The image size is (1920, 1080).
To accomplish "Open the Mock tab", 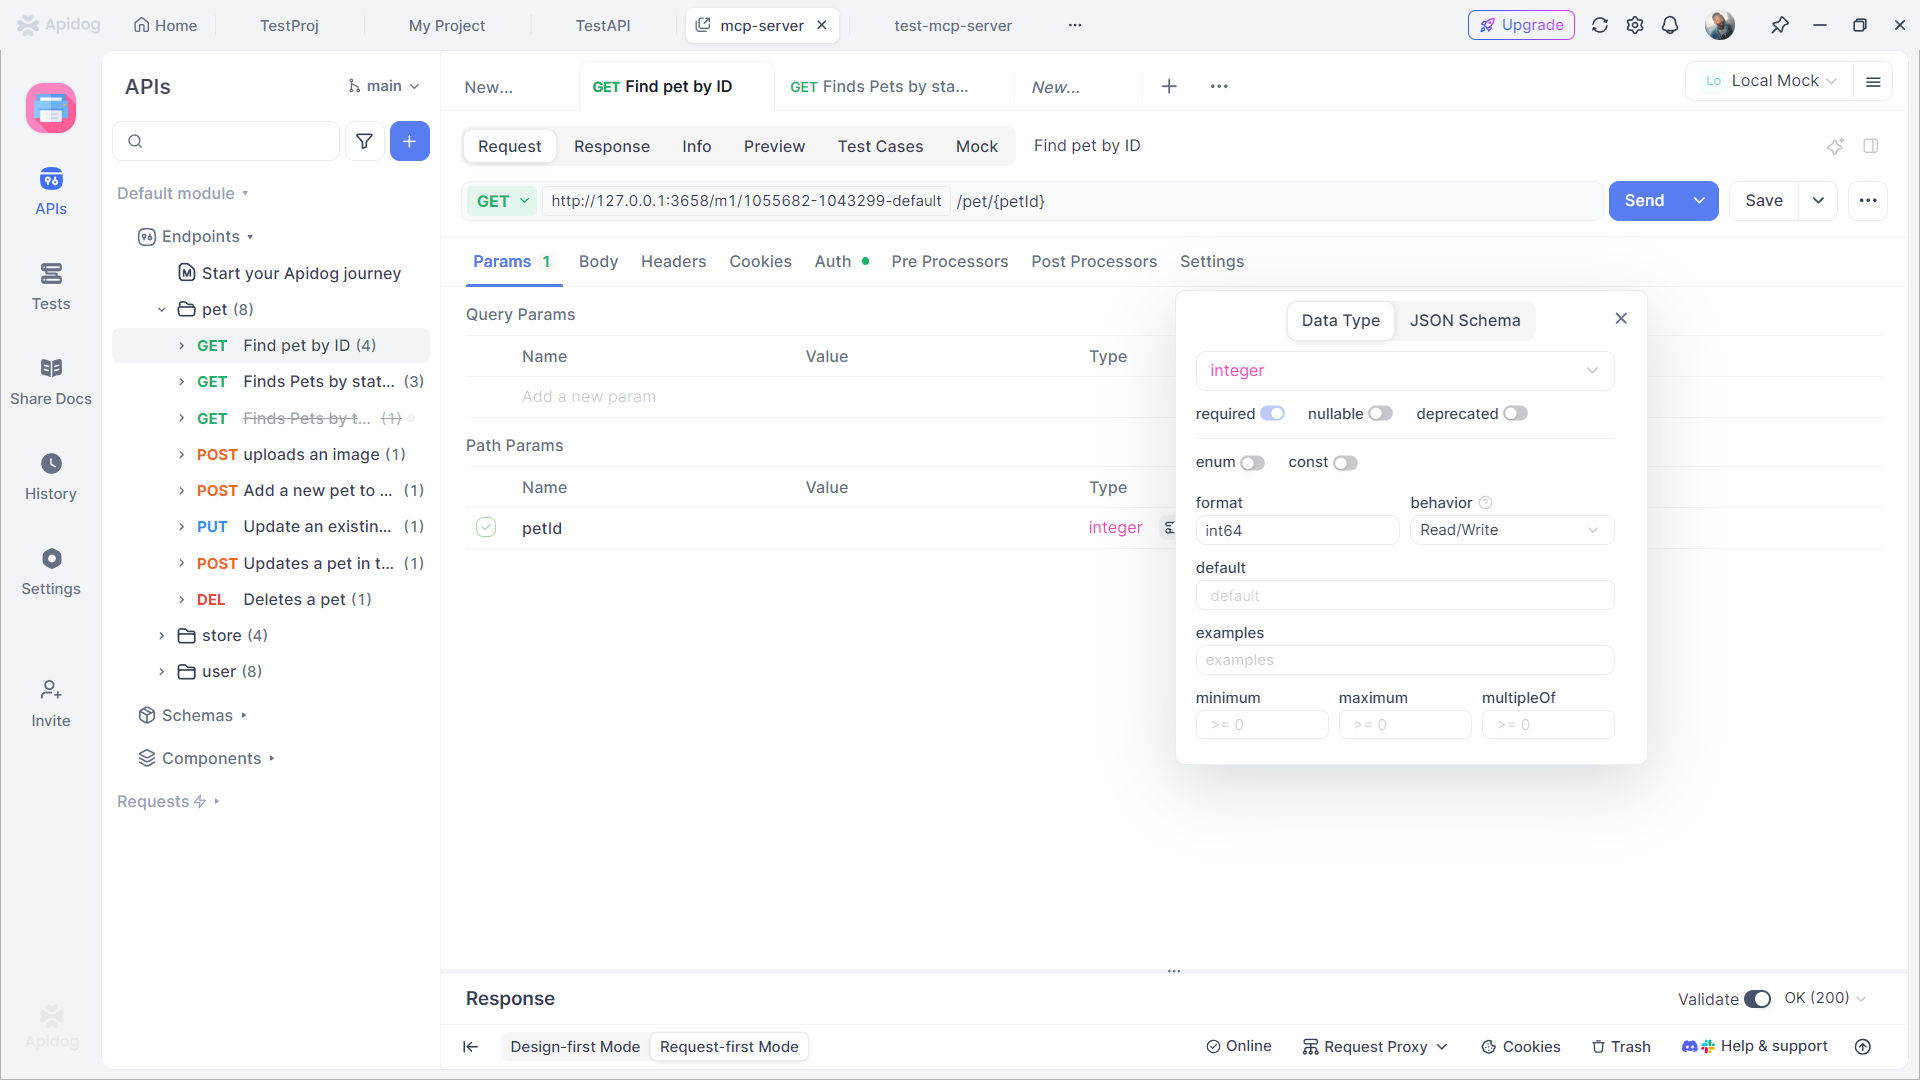I will tap(976, 146).
